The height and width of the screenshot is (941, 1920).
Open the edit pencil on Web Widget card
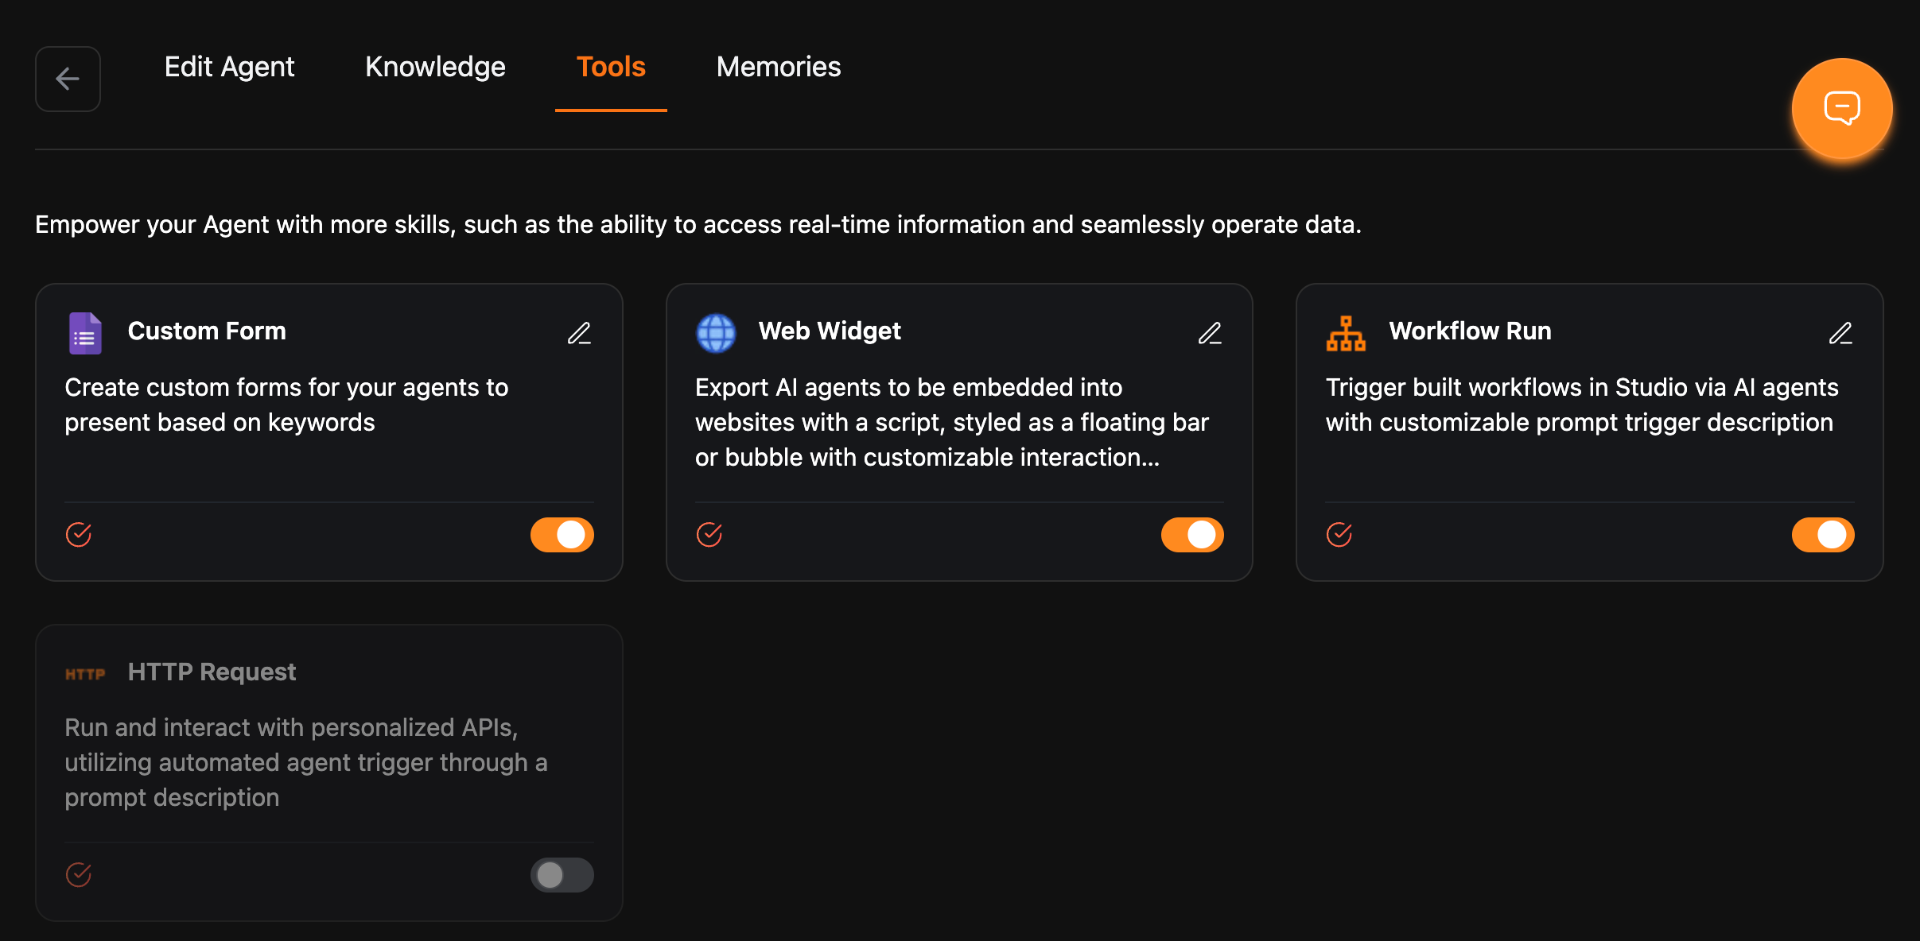point(1210,333)
